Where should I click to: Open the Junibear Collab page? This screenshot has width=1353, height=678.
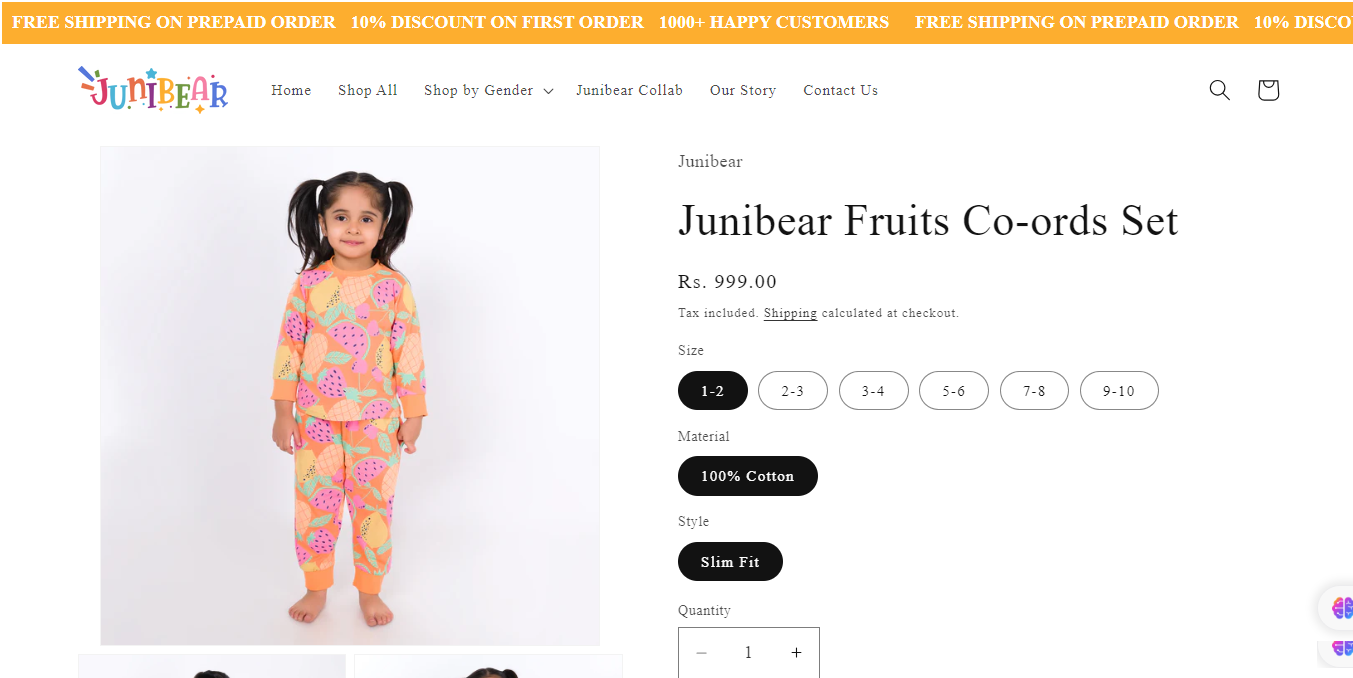coord(629,90)
